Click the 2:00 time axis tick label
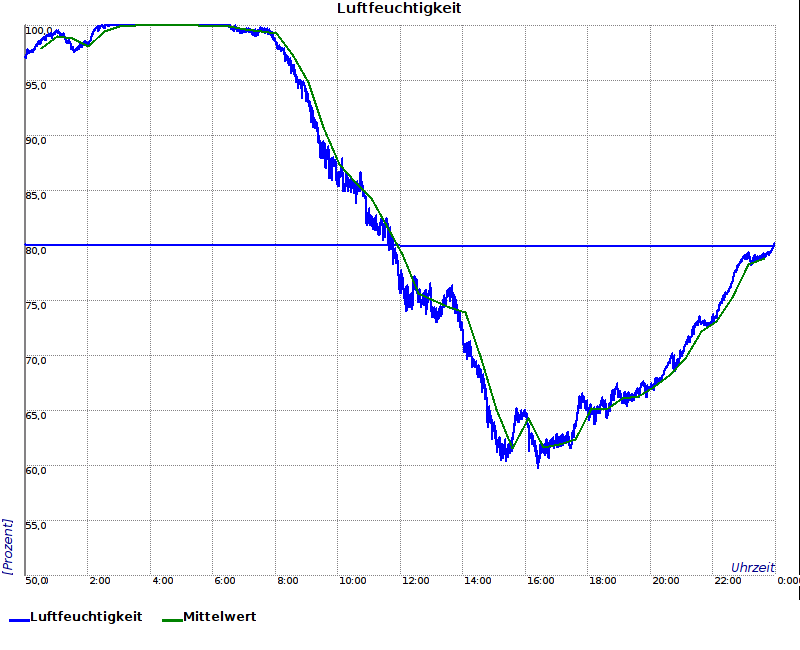800x650 pixels. [x=100, y=580]
